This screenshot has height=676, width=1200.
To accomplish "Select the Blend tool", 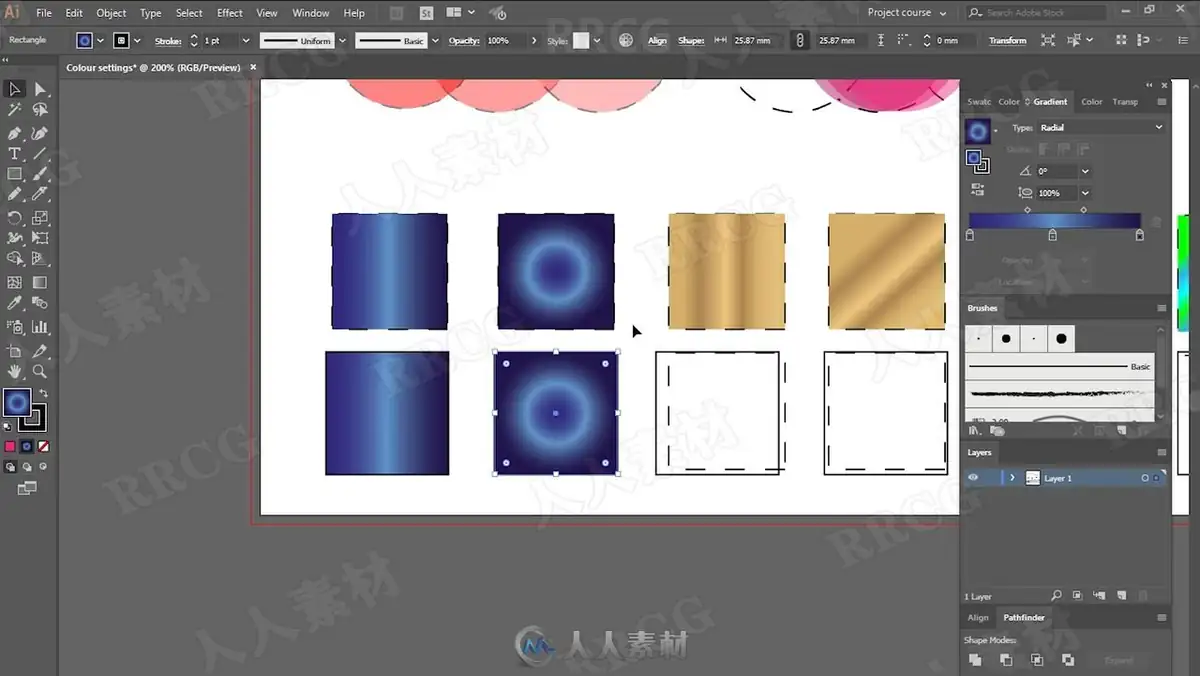I will click(x=40, y=303).
